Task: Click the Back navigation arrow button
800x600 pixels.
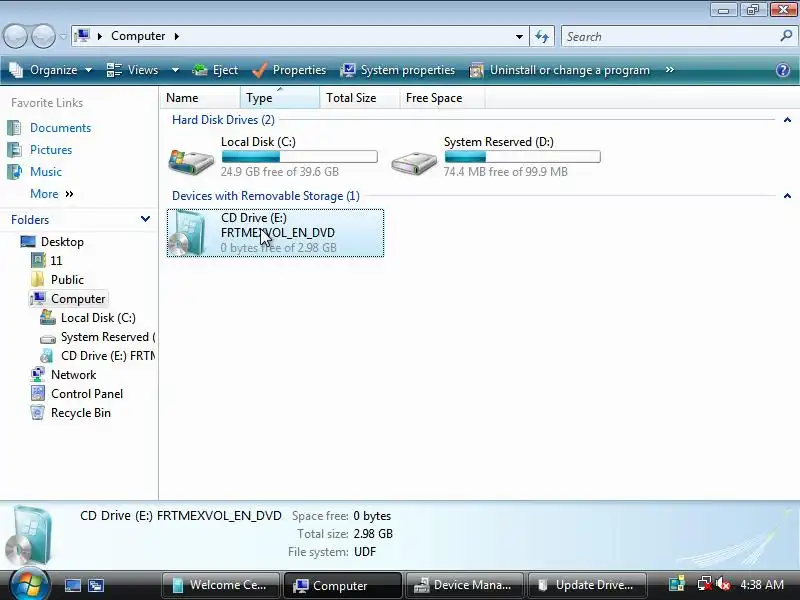Action: (x=16, y=36)
